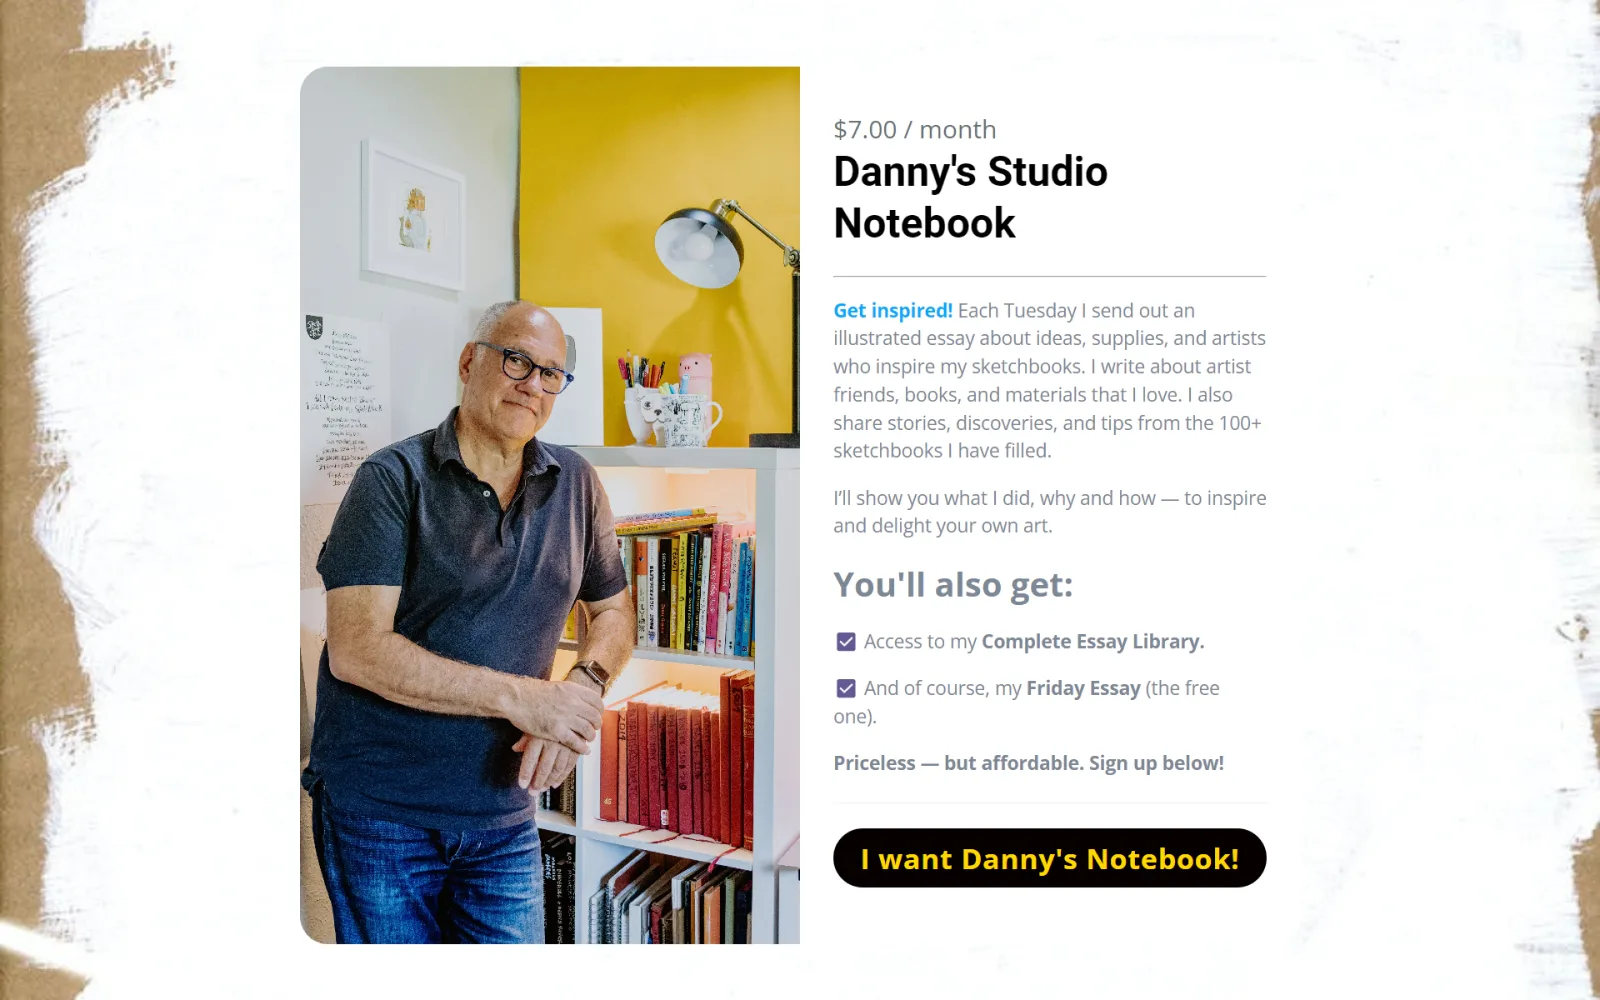Select the "Danny's Studio Notebook" heading

(970, 197)
